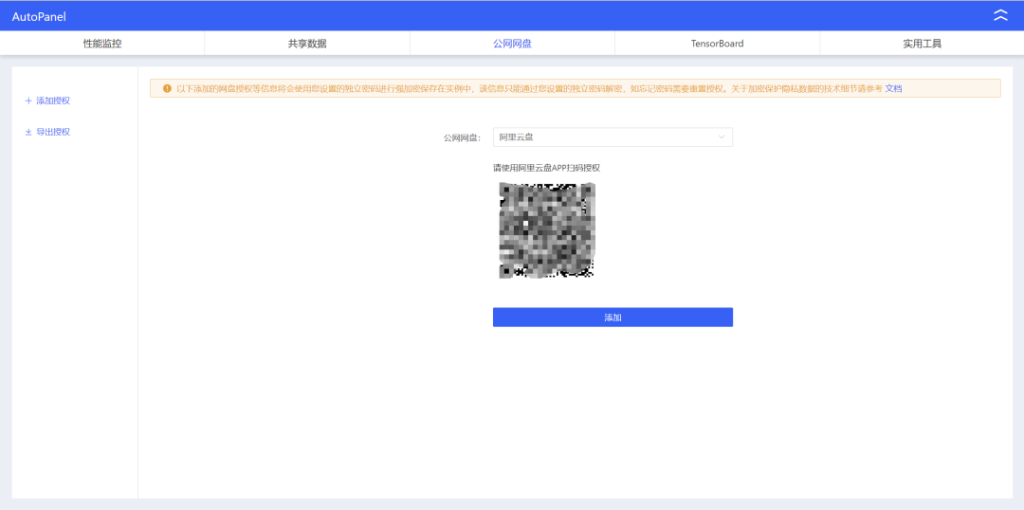Click 导出授权 in the sidebar
1024x510 pixels.
coord(53,132)
